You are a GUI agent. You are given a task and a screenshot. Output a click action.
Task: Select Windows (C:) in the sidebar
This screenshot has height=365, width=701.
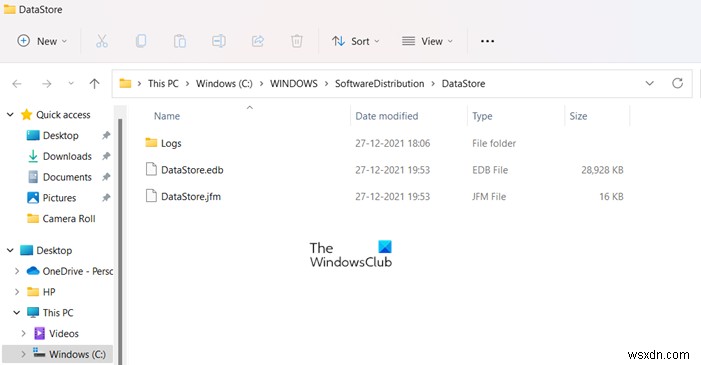click(77, 354)
